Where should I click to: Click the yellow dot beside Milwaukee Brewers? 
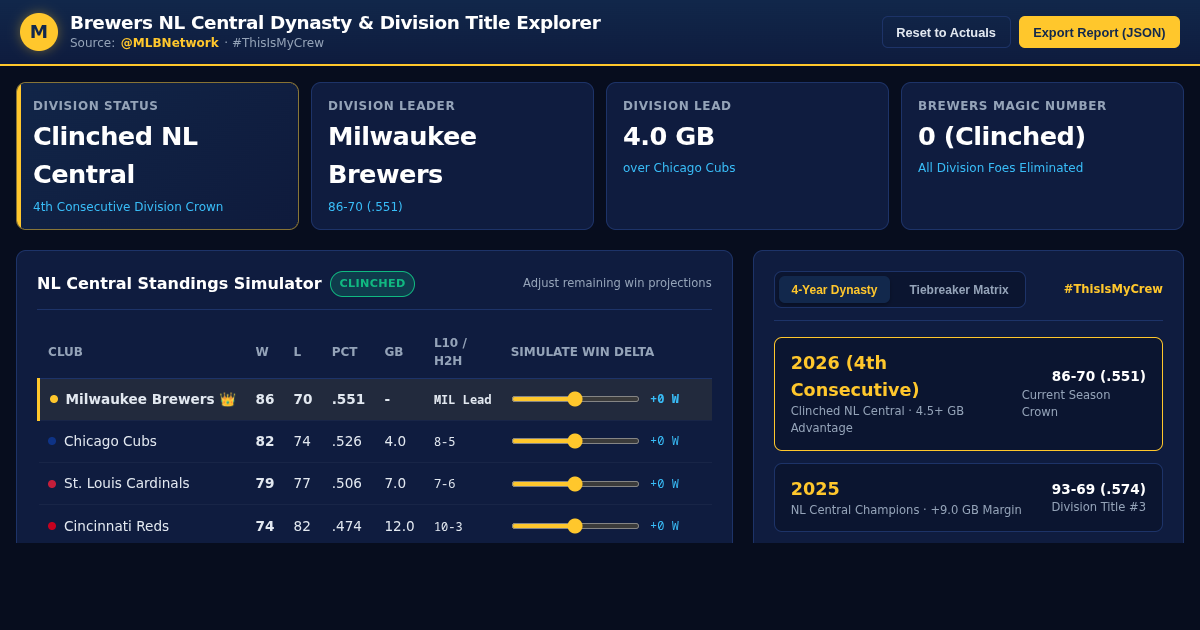tap(54, 399)
